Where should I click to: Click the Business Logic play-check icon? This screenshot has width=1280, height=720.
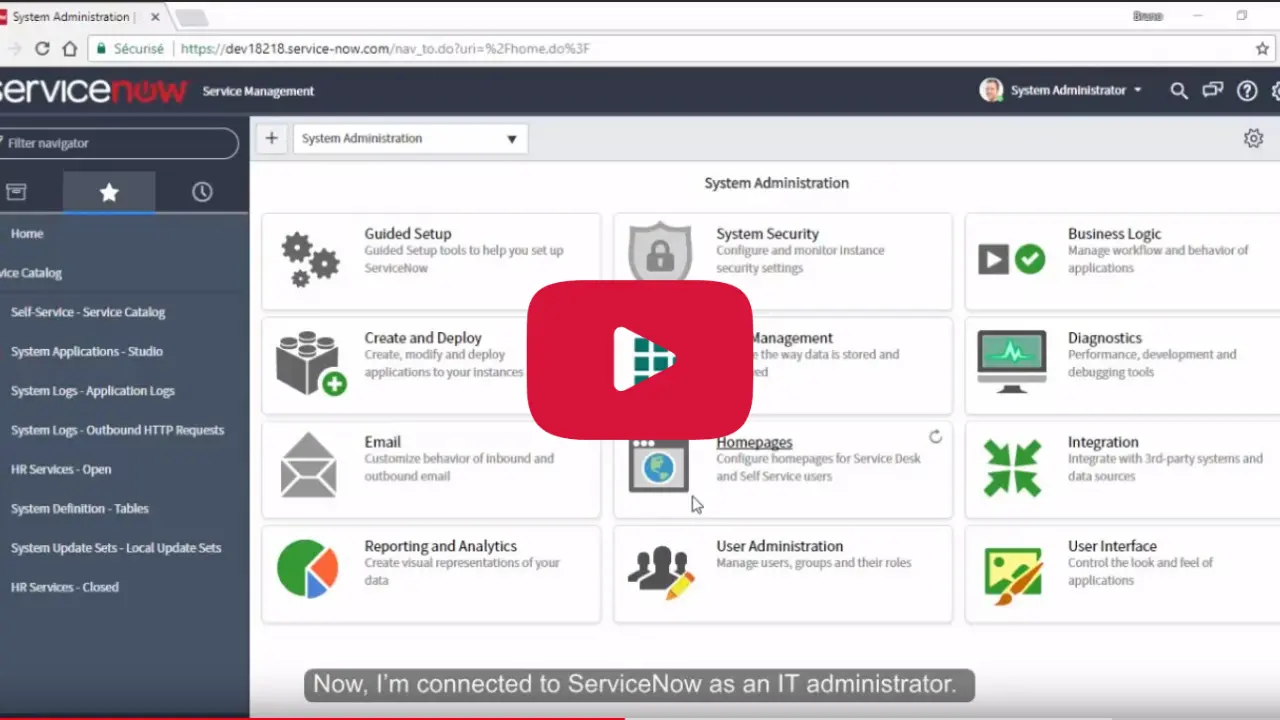[1011, 260]
